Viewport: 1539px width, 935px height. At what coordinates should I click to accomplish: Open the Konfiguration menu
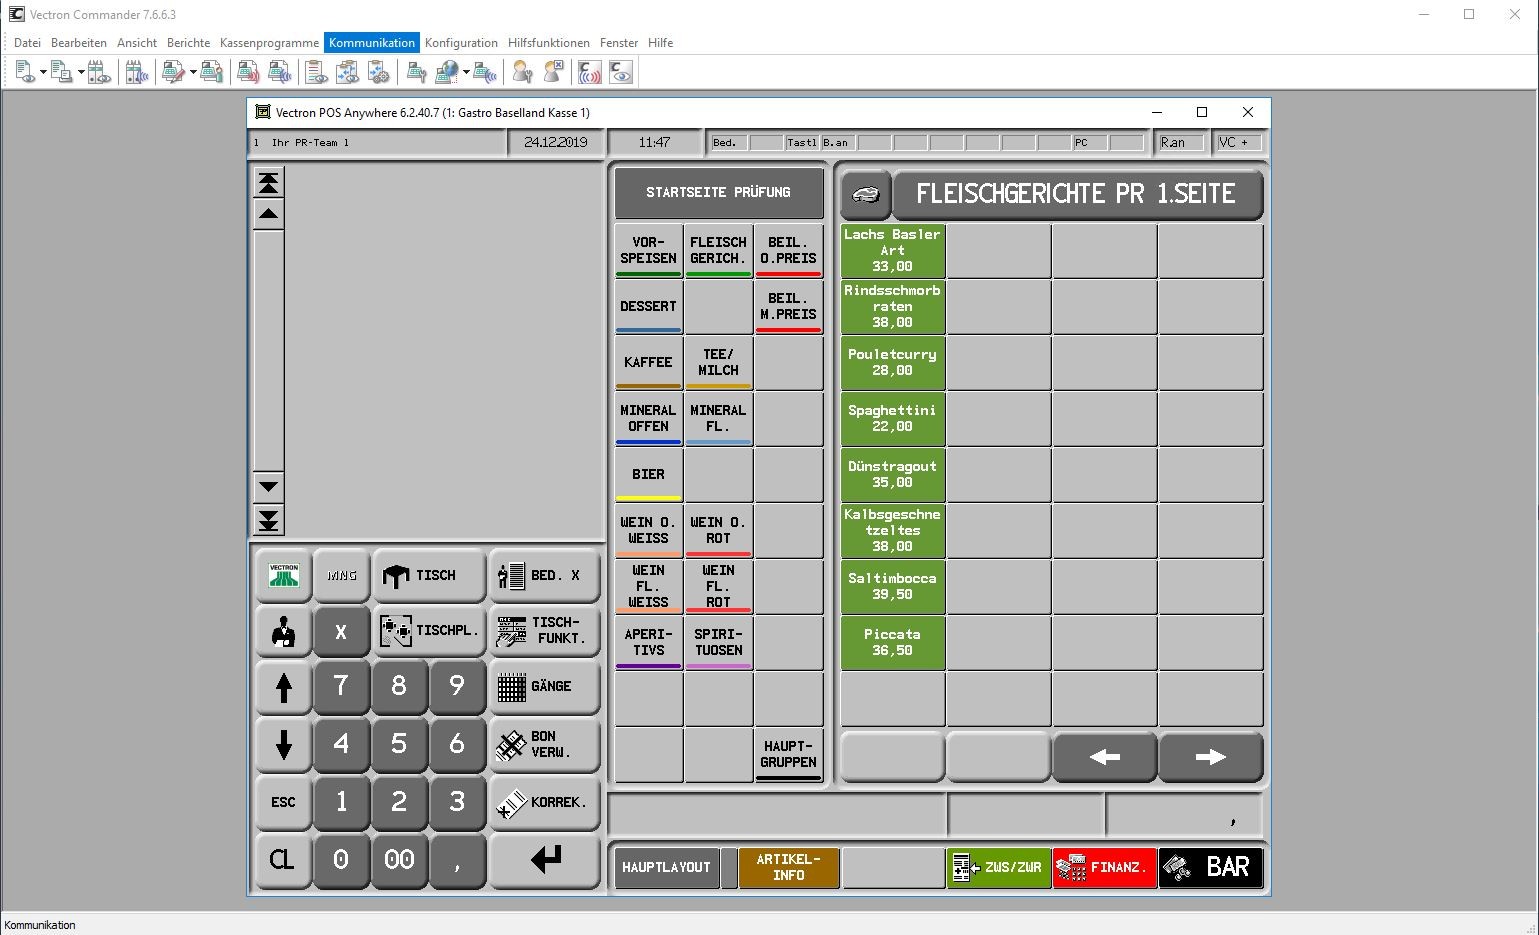461,43
